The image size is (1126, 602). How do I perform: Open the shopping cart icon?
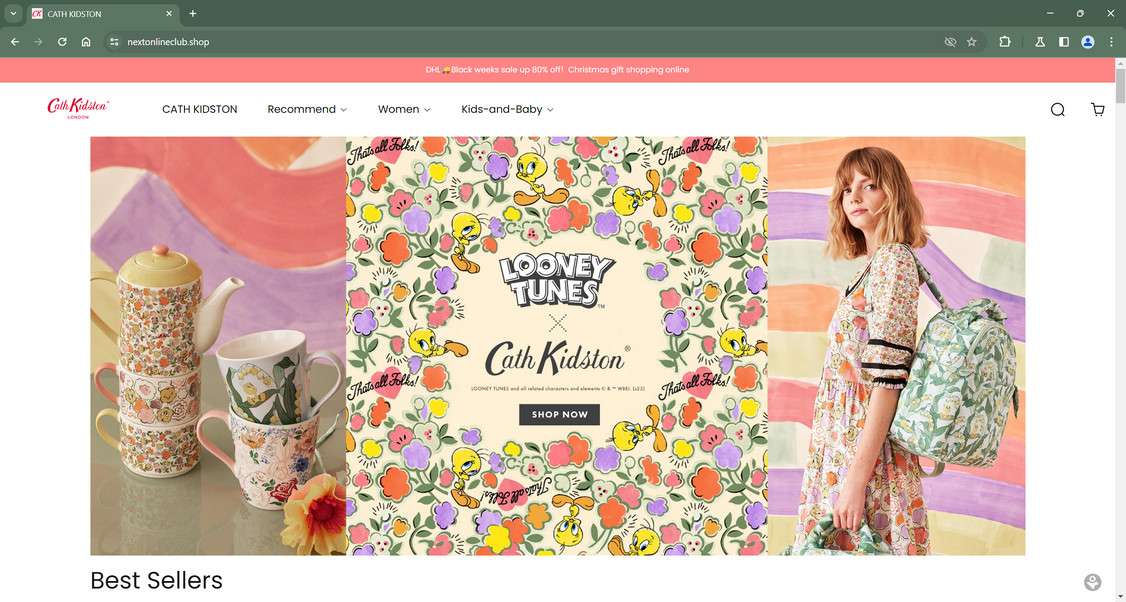(x=1097, y=109)
